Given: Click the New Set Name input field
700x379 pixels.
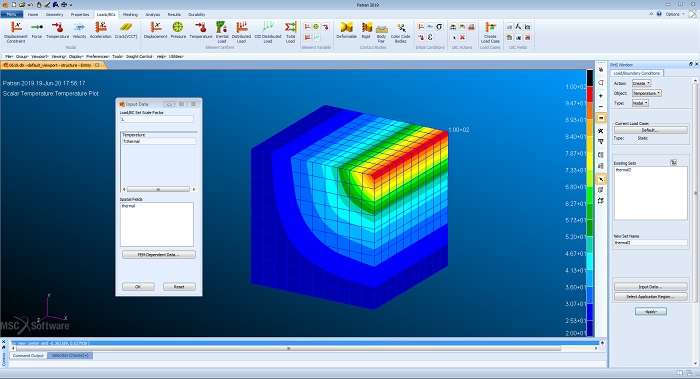Looking at the screenshot, I should pyautogui.click(x=650, y=243).
